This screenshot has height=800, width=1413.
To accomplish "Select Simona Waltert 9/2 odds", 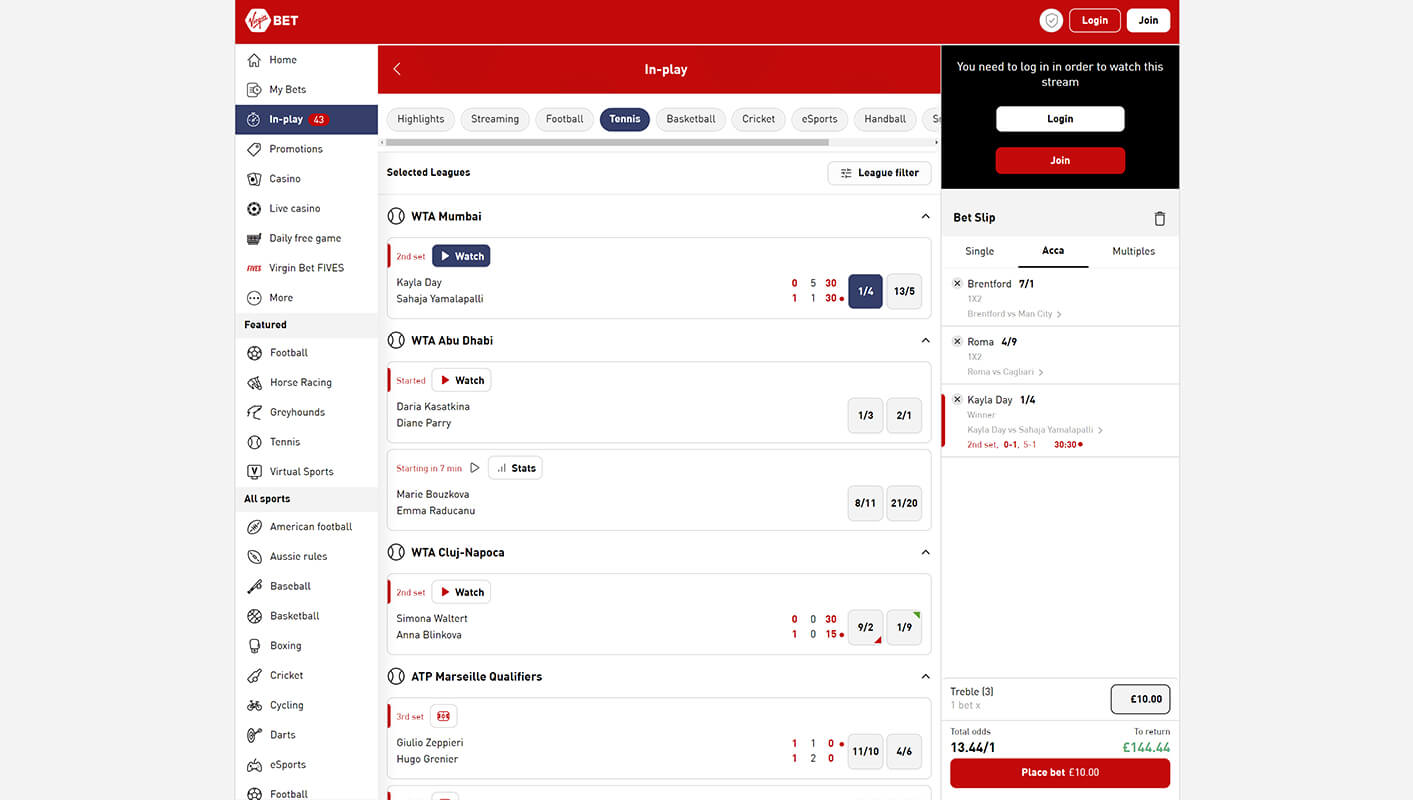I will (x=866, y=627).
